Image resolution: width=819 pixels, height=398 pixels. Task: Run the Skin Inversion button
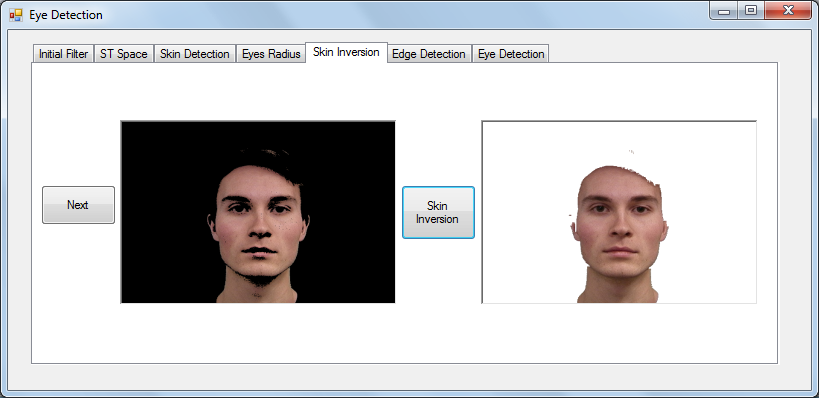[x=438, y=213]
